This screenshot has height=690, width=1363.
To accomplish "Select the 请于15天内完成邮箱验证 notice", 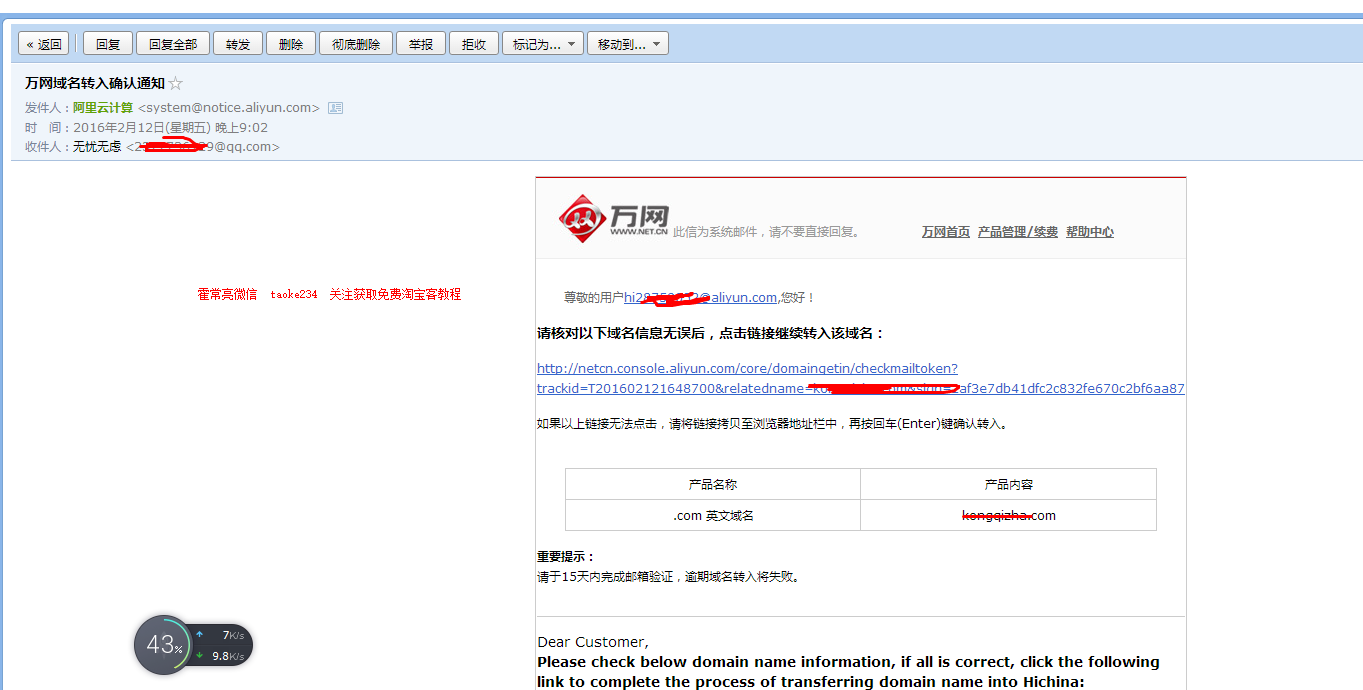I will click(668, 577).
